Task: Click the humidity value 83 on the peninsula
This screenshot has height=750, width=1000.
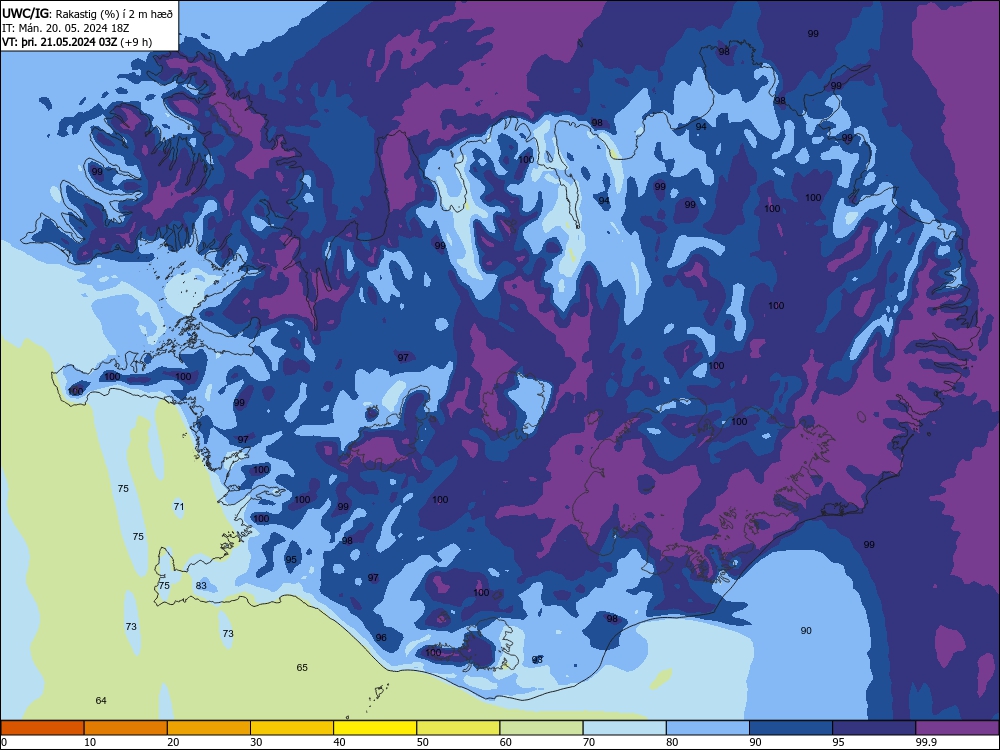Action: (x=201, y=585)
